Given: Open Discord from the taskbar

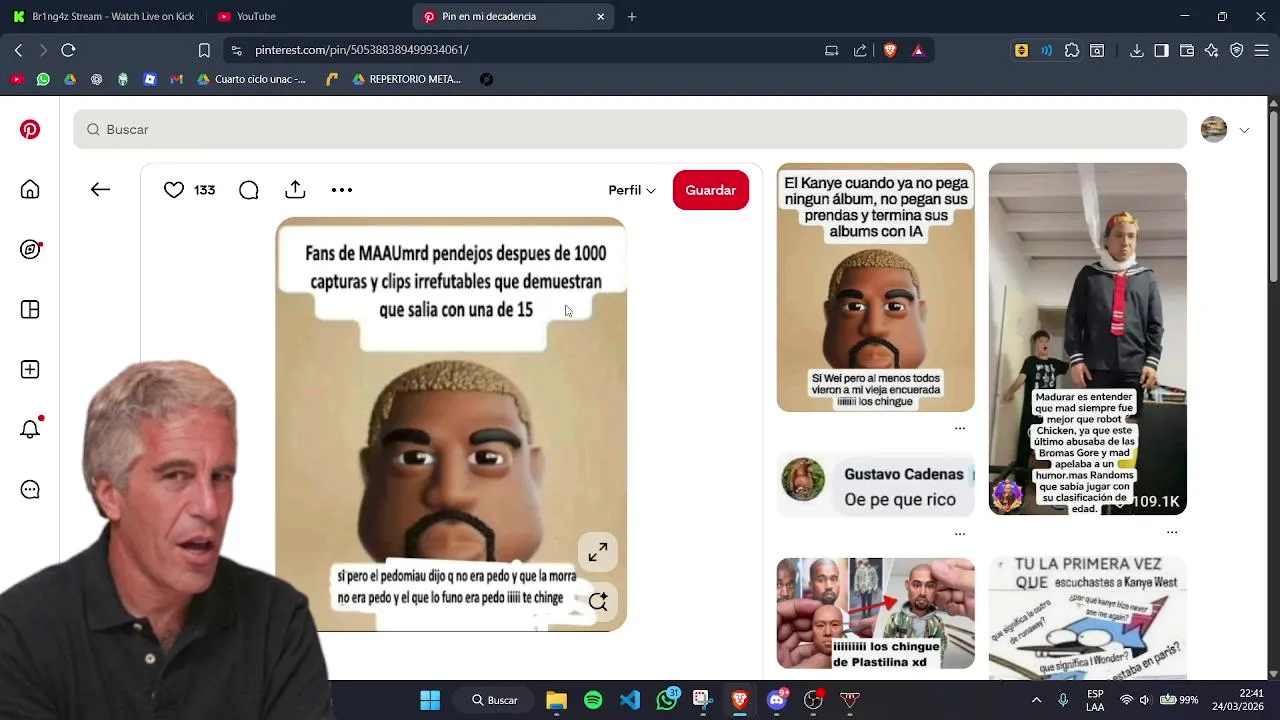Looking at the screenshot, I should click(777, 700).
